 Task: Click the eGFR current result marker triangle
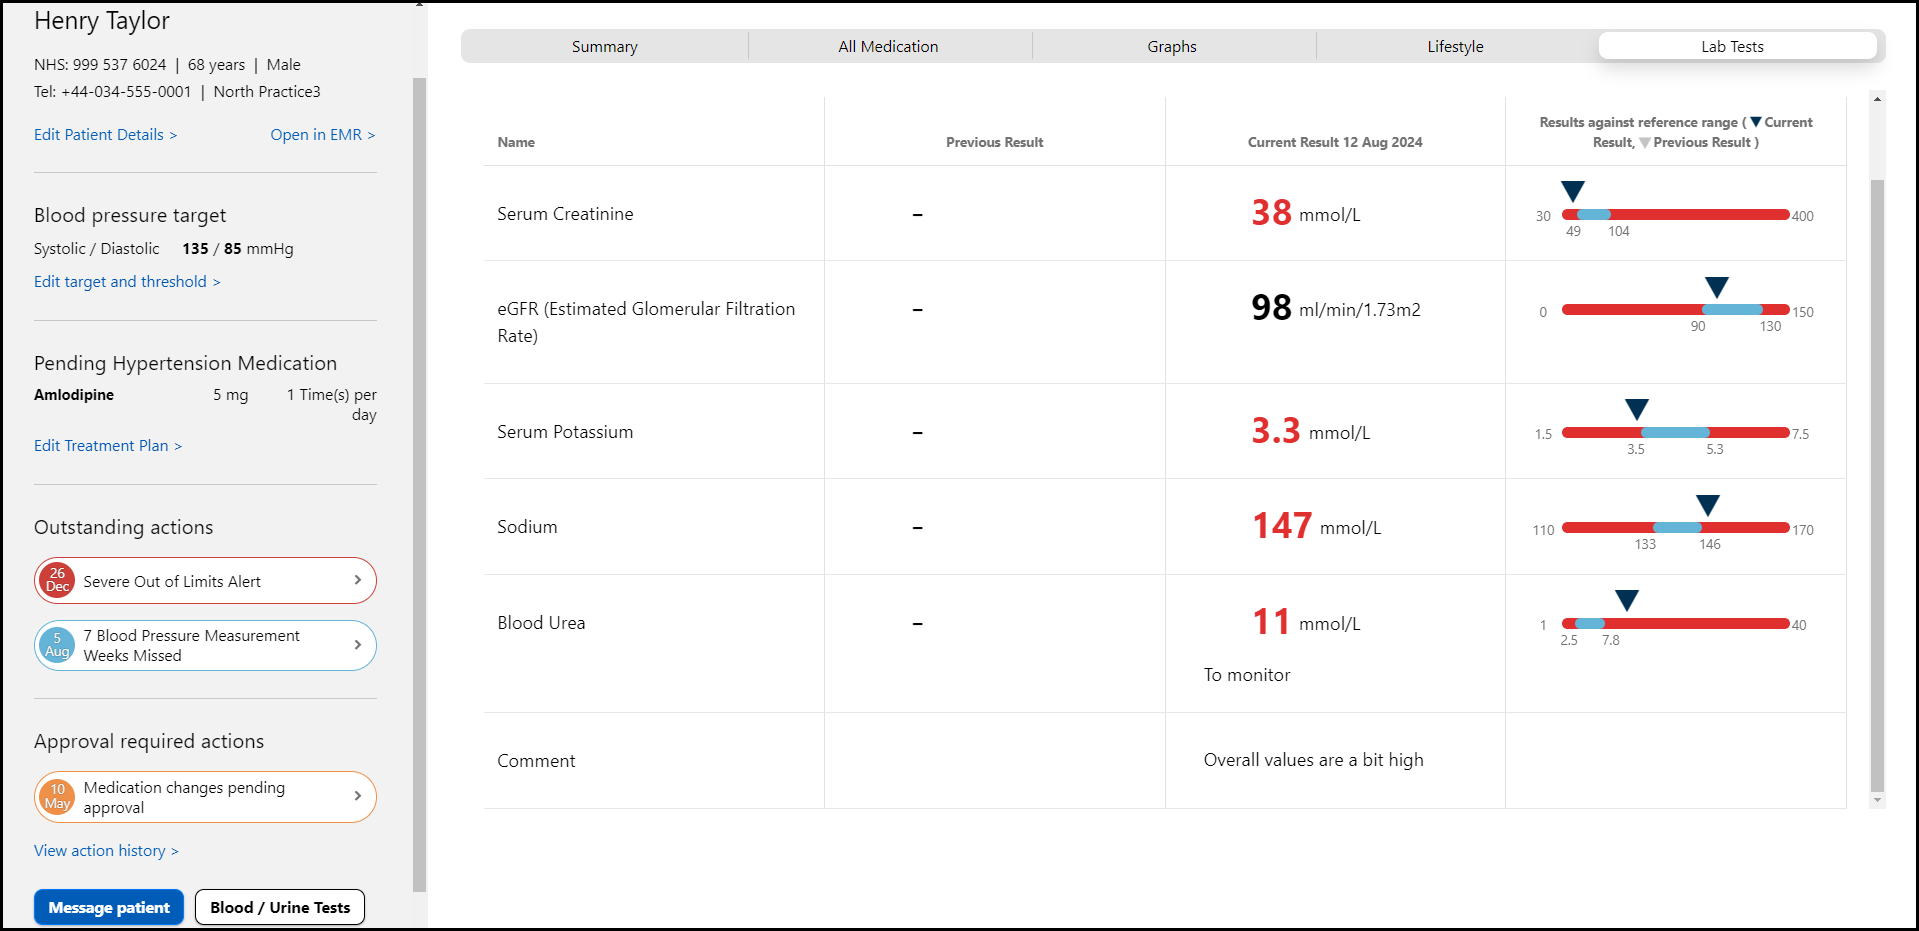[1717, 287]
